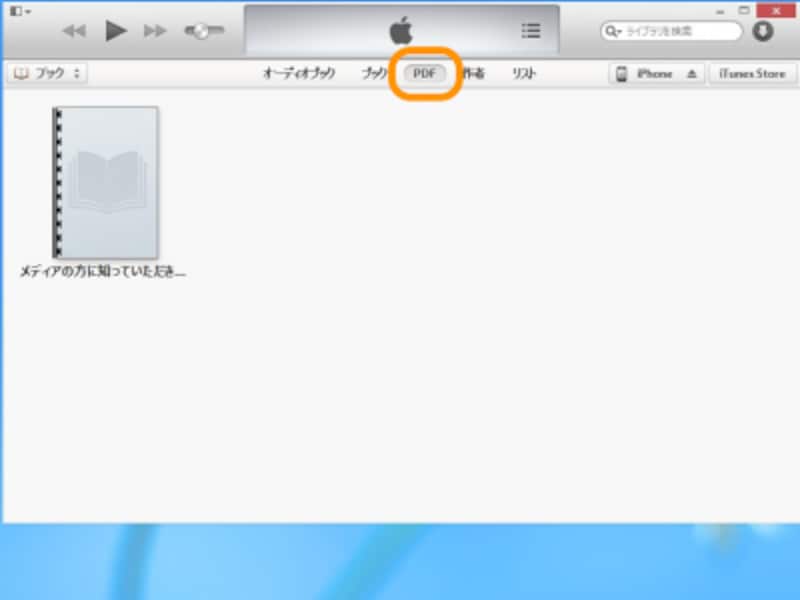800x600 pixels.
Task: Click the メディアの方に知っていただき... title
Action: (x=103, y=272)
